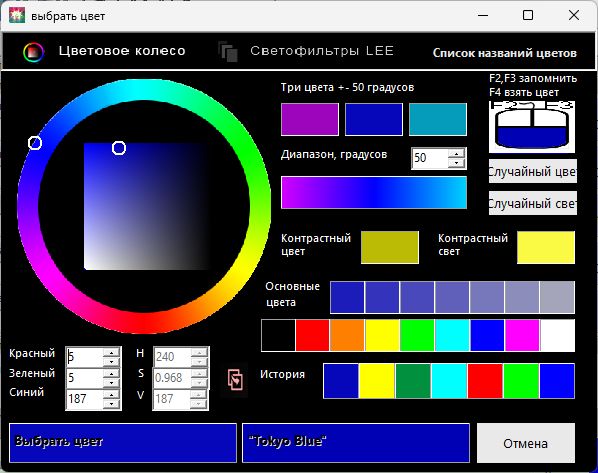
Task: Click the LEE filters stacked-squares icon
Action: coord(228,51)
